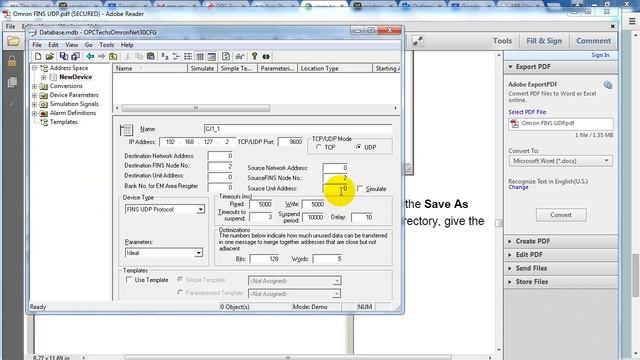The image size is (640, 360).
Task: Click the Adobe ExportPDF service icon
Action: (608, 85)
